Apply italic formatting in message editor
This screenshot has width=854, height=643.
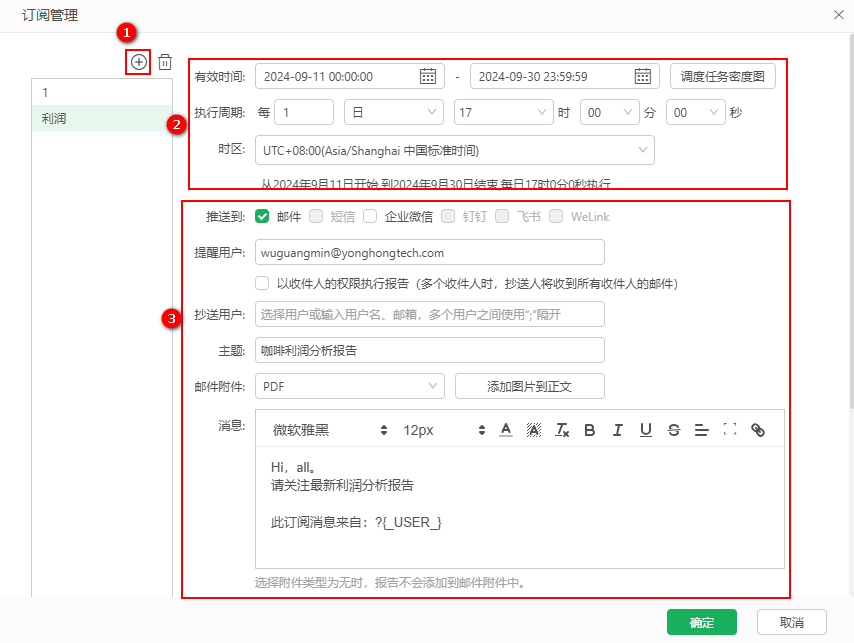coord(618,430)
